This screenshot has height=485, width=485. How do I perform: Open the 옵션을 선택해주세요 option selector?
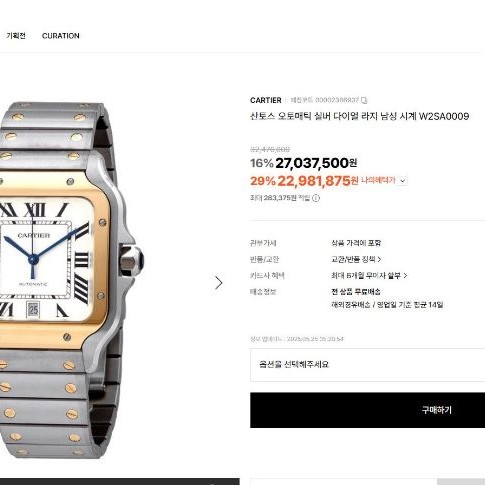pyautogui.click(x=367, y=365)
